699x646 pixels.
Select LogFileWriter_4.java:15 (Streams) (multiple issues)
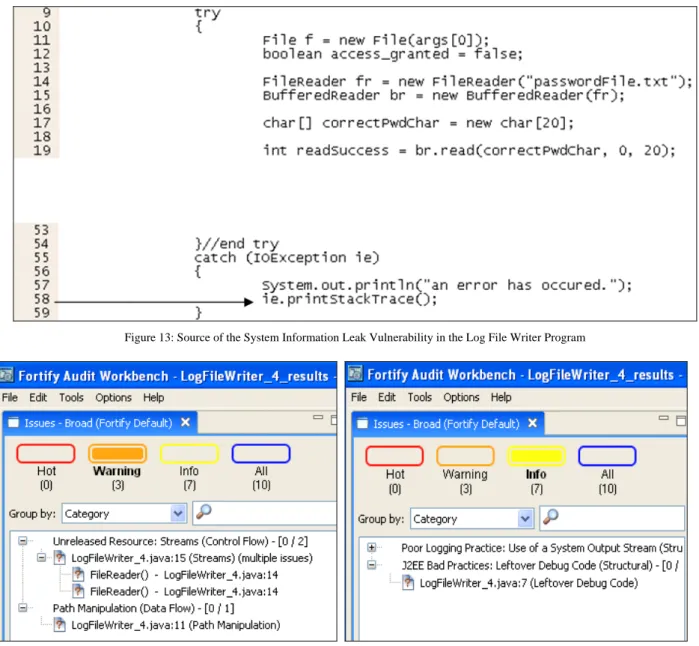point(192,558)
